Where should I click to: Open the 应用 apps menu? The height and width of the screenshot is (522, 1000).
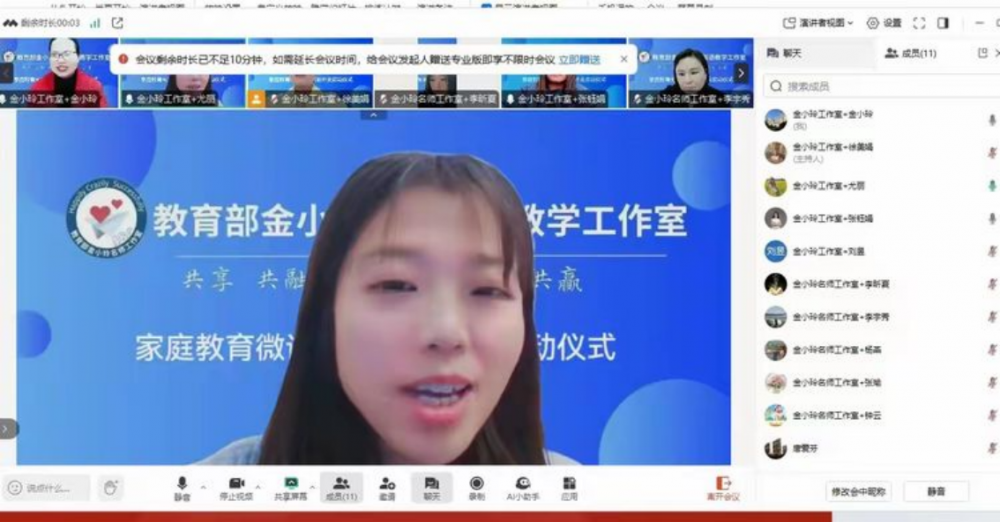[x=570, y=488]
